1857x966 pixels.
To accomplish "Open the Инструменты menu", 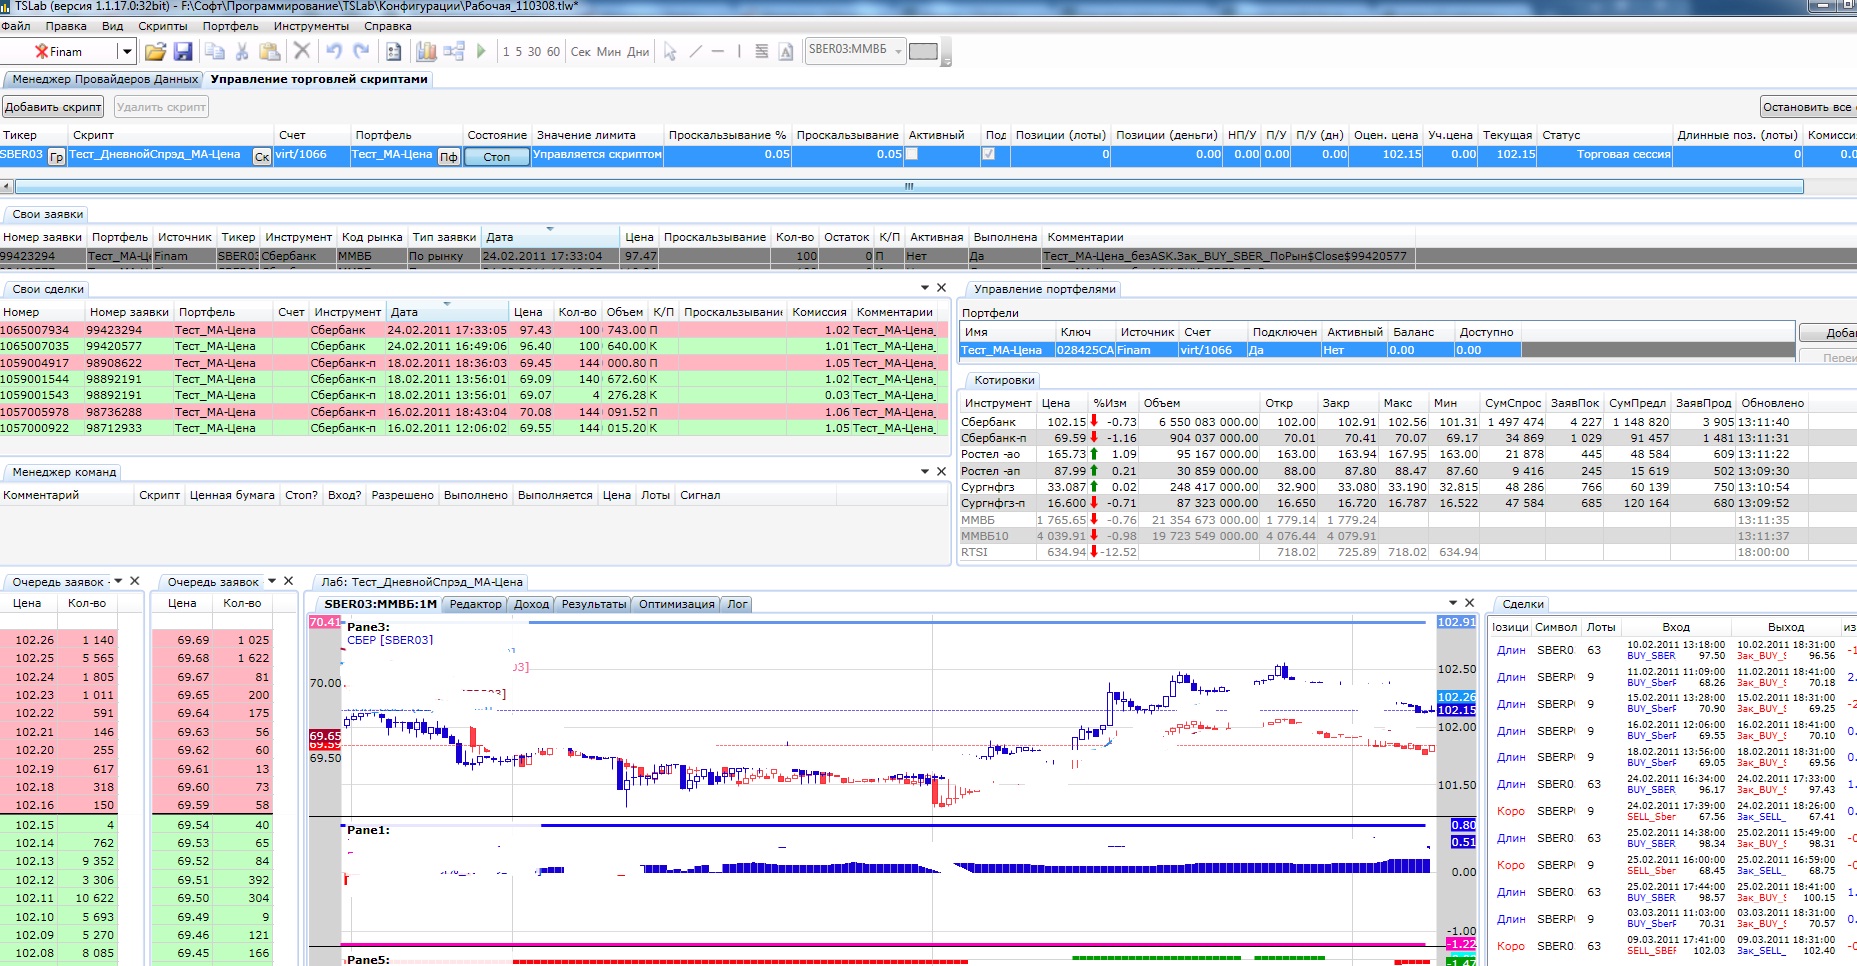I will coord(311,26).
